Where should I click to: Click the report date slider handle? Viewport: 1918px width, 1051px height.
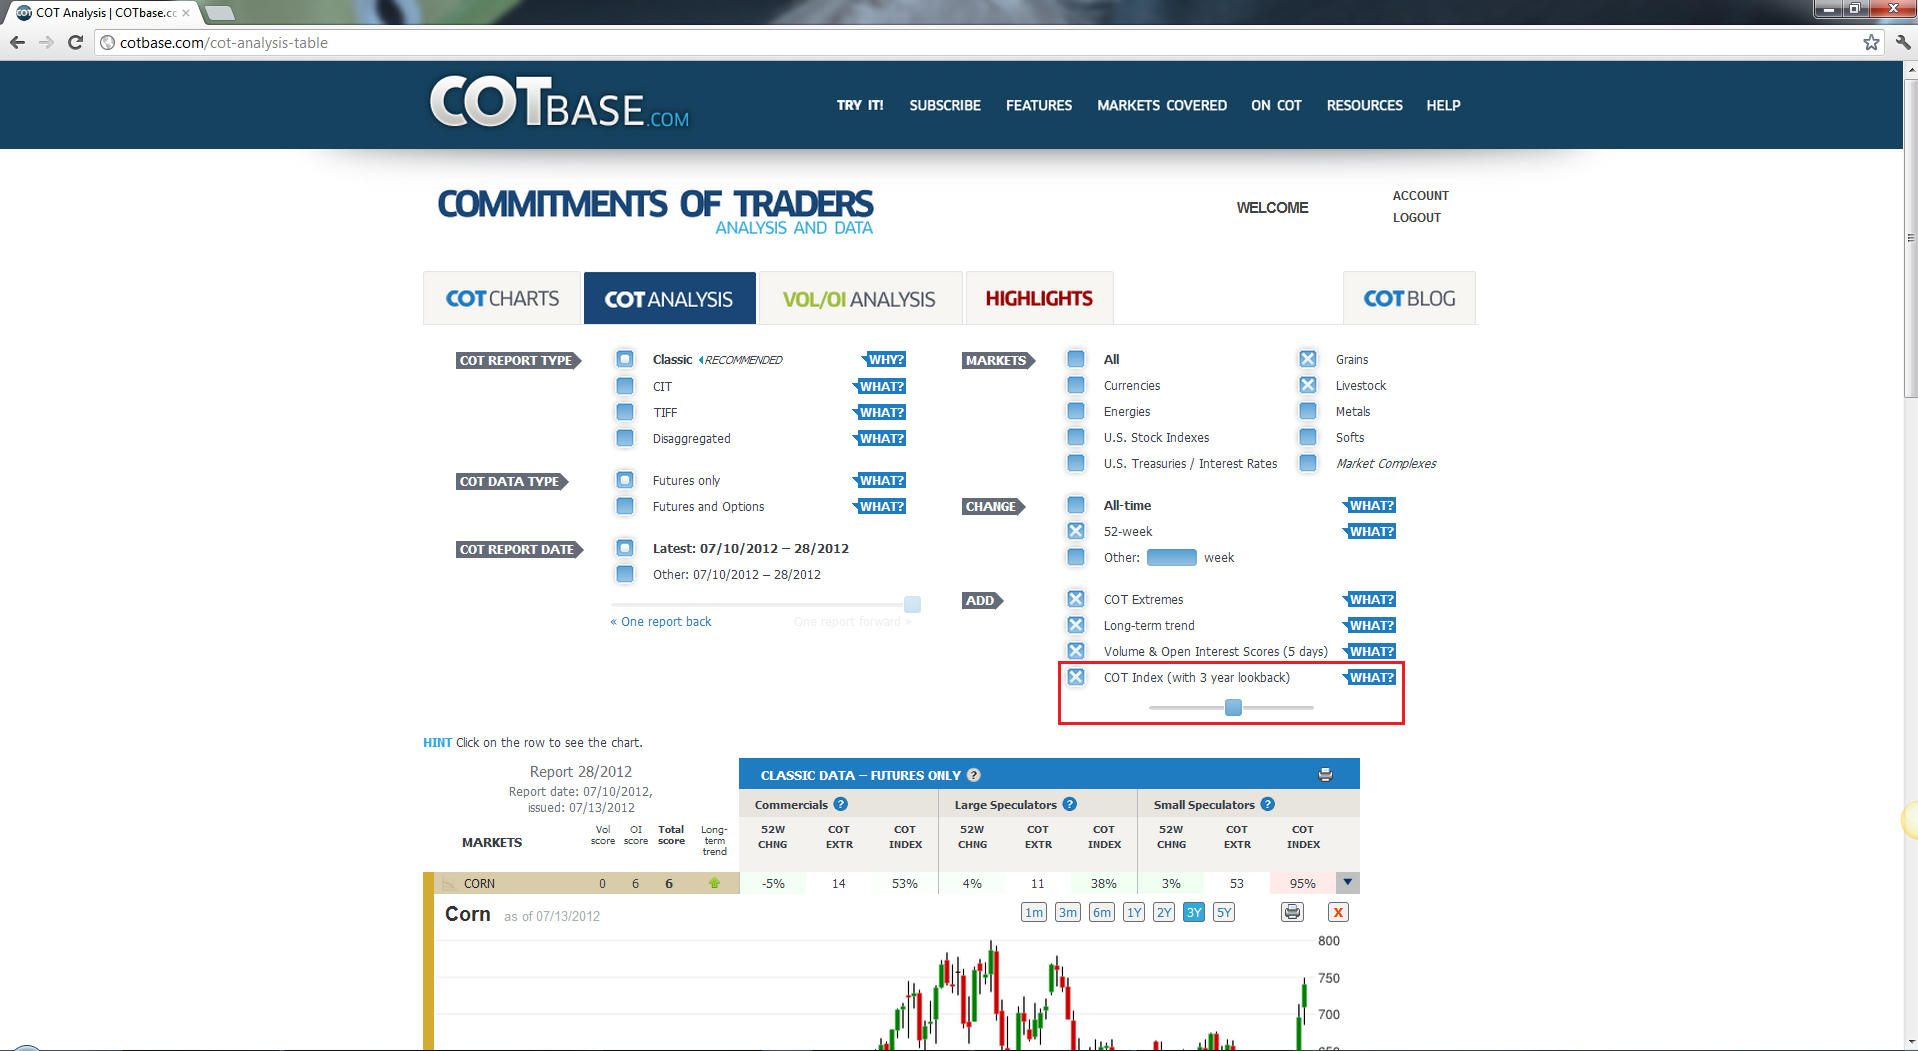912,604
